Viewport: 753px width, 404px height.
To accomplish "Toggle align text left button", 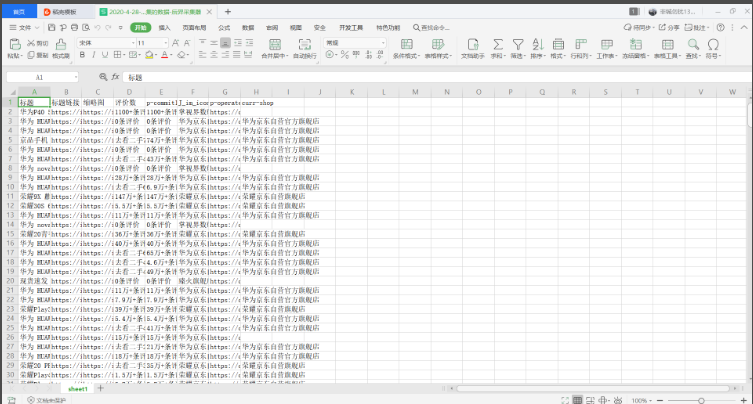I will 203,55.
